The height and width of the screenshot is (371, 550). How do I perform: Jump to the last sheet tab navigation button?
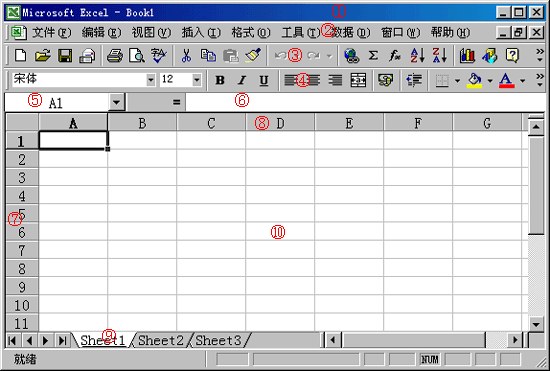(x=62, y=340)
